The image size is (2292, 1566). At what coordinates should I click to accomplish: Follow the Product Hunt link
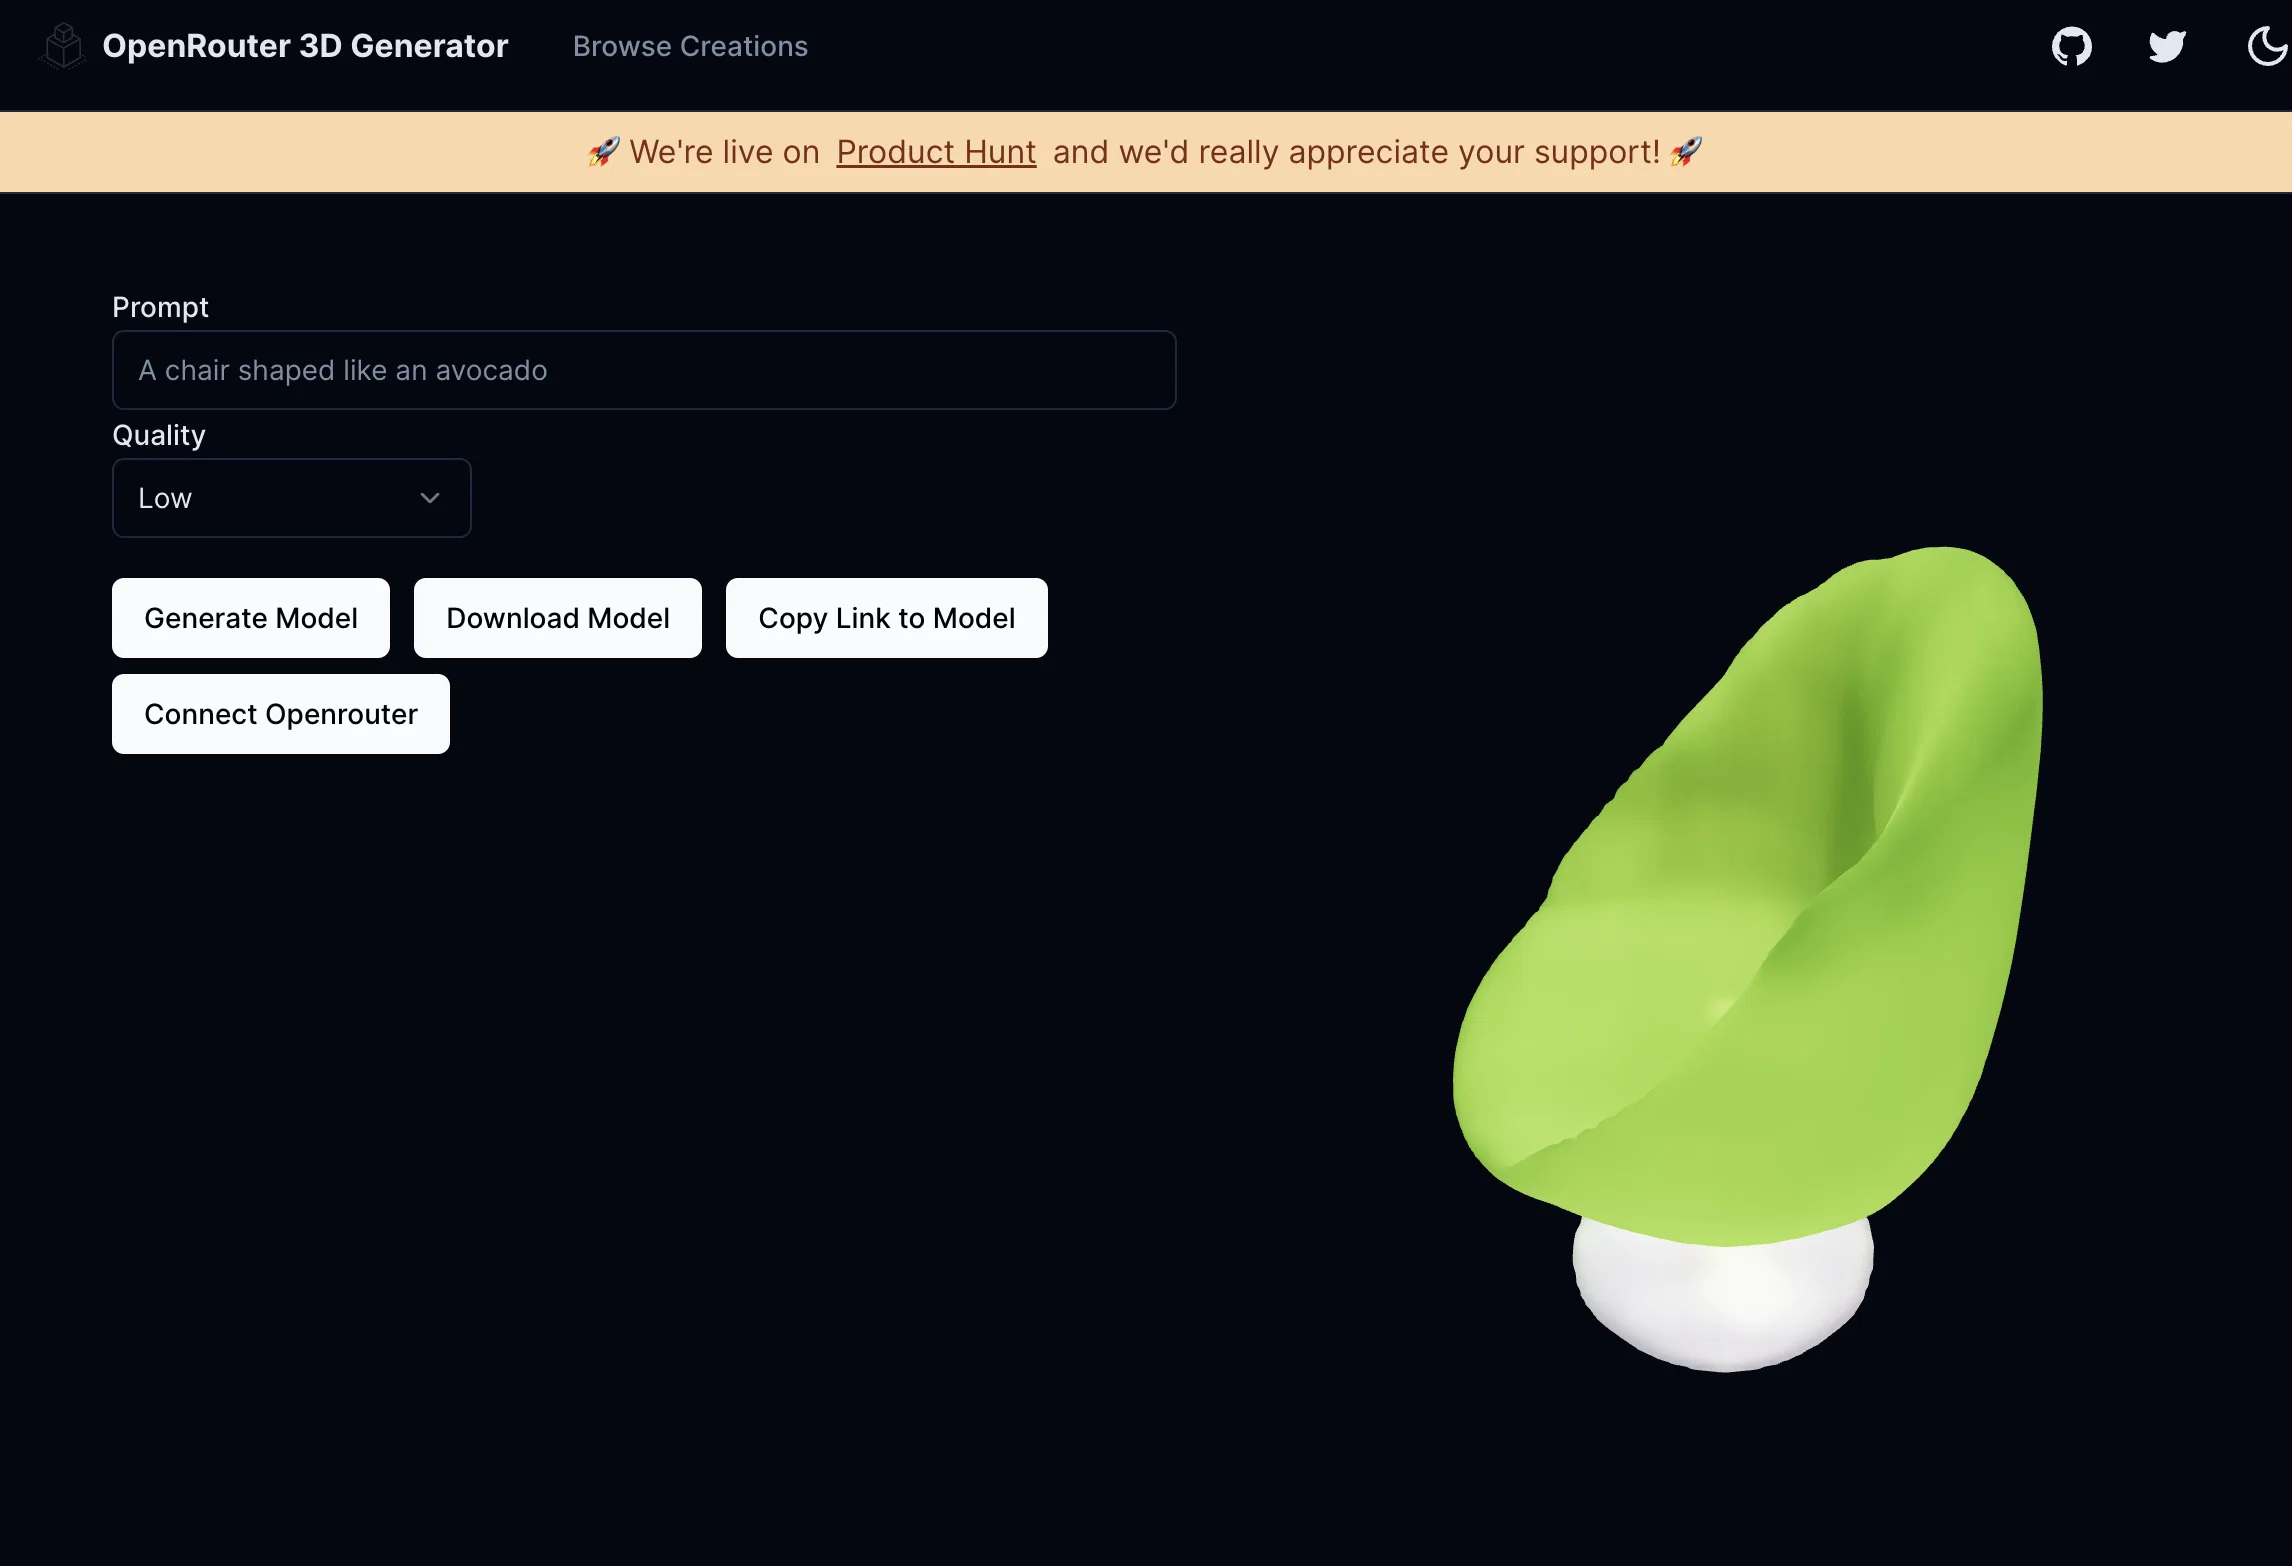pyautogui.click(x=936, y=152)
